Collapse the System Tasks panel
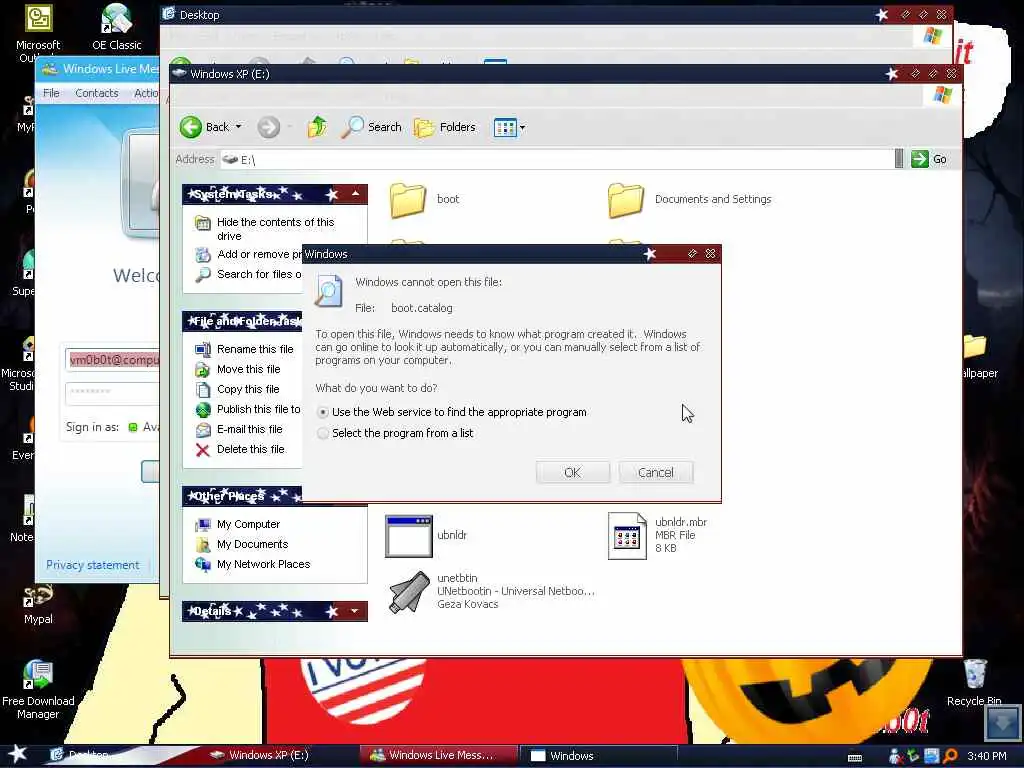The width and height of the screenshot is (1024, 768). point(355,194)
